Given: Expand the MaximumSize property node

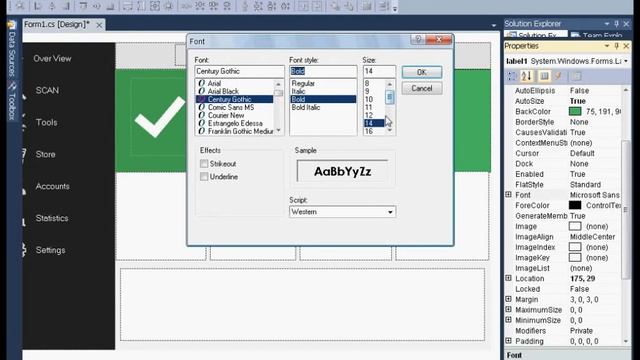Looking at the screenshot, I should pyautogui.click(x=509, y=309).
